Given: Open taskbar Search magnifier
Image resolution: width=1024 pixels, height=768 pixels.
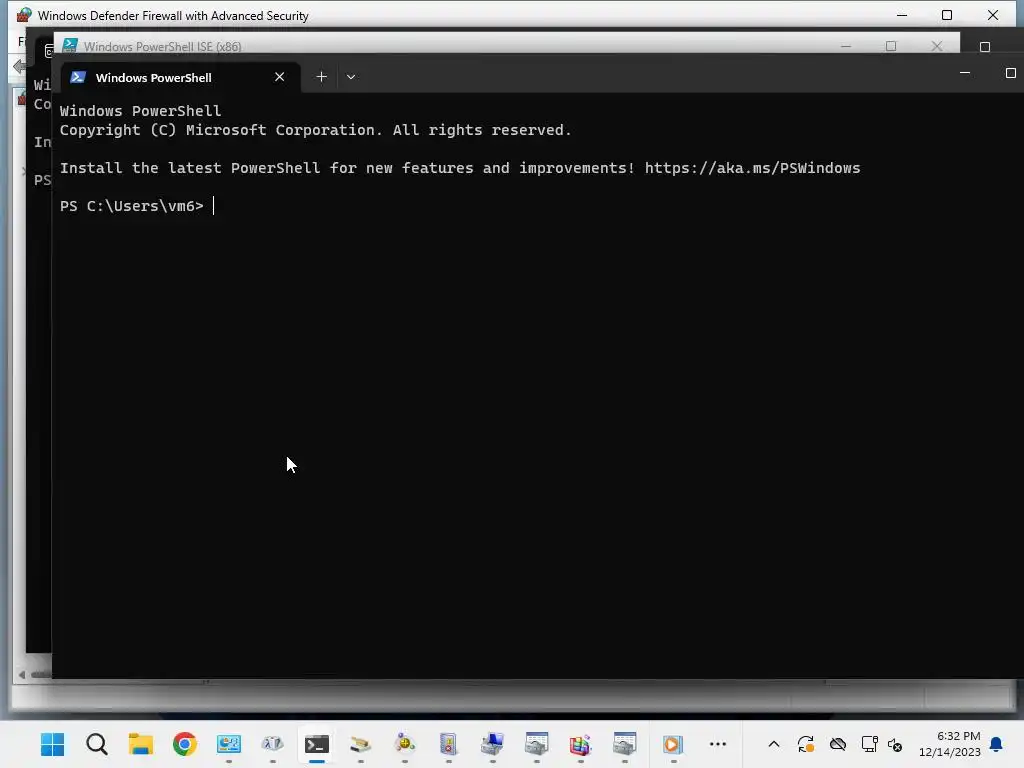Looking at the screenshot, I should (x=97, y=744).
